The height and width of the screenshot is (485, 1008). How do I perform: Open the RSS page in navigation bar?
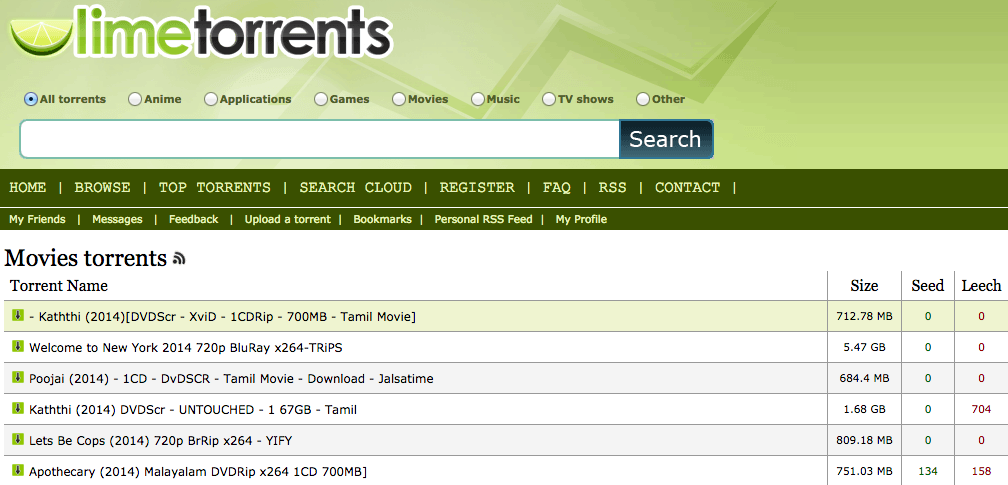(x=613, y=187)
